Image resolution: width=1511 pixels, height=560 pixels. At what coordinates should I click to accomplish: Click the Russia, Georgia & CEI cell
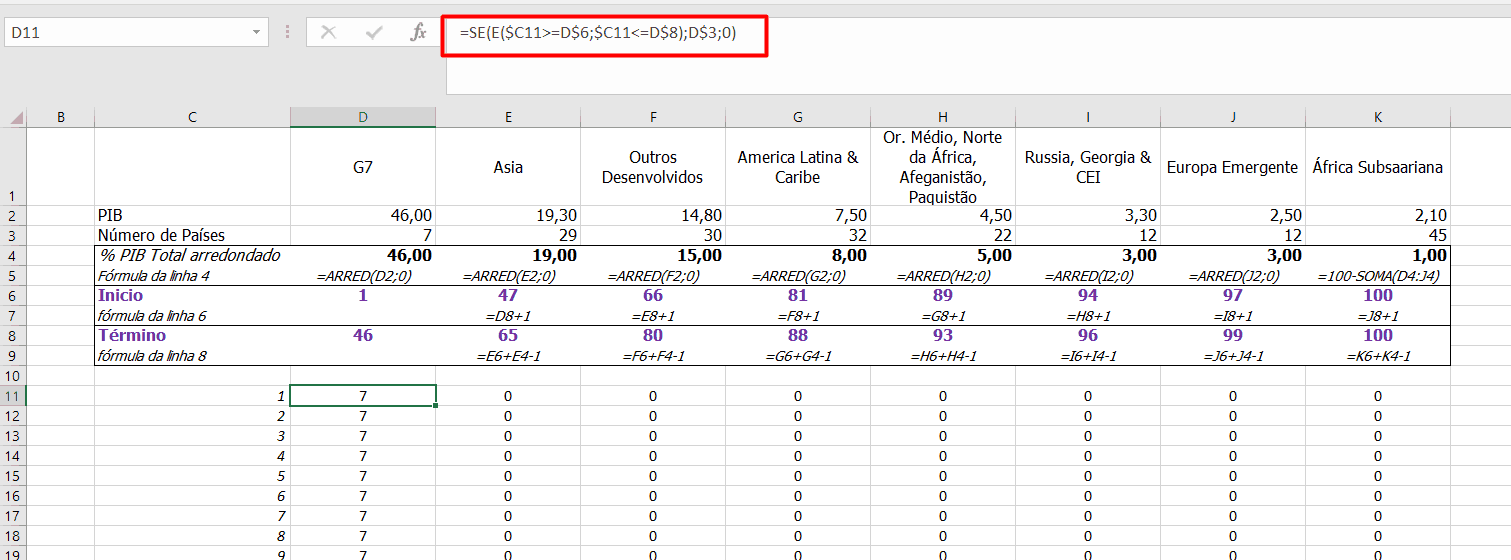pyautogui.click(x=1088, y=167)
